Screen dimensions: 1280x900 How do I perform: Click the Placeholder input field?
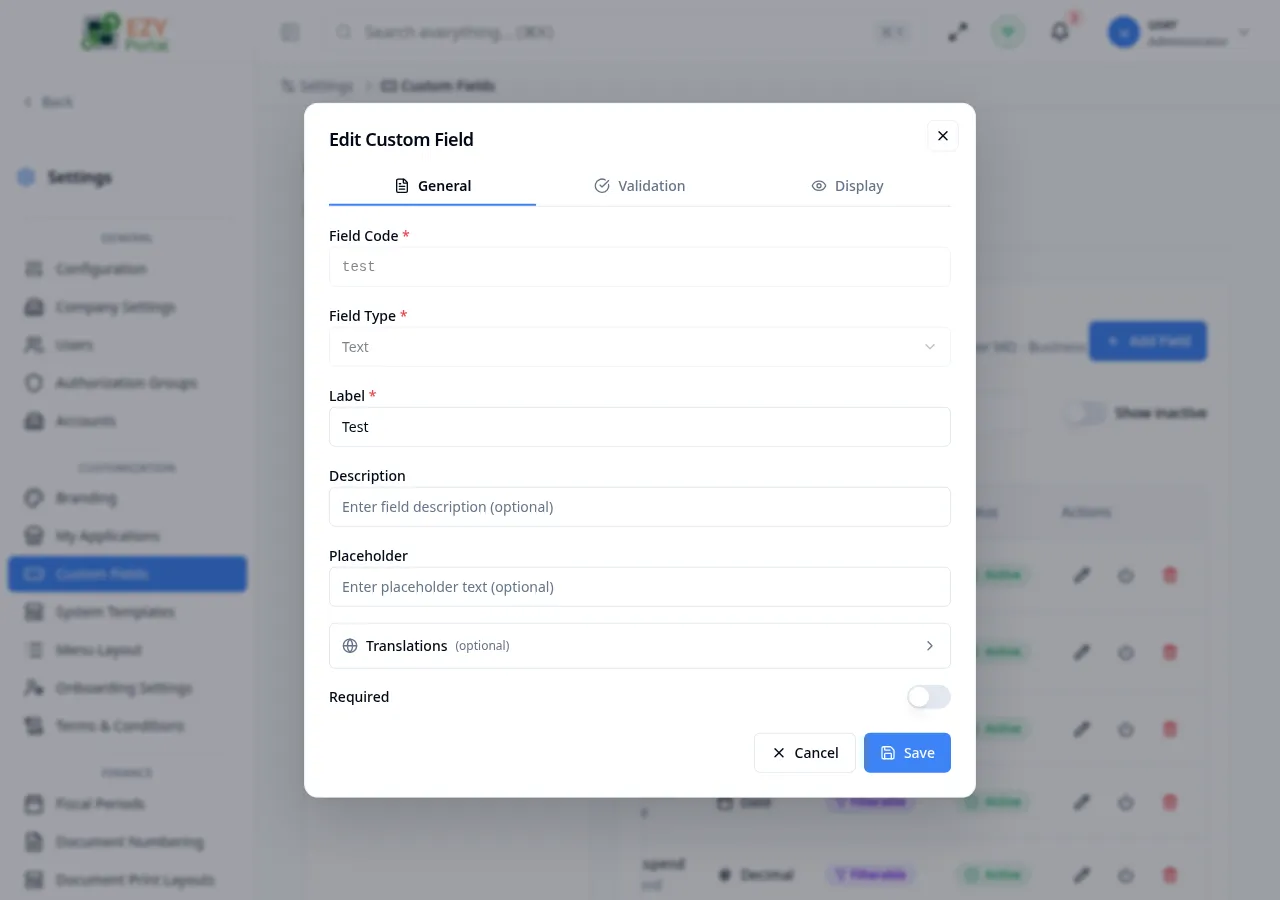(x=639, y=587)
